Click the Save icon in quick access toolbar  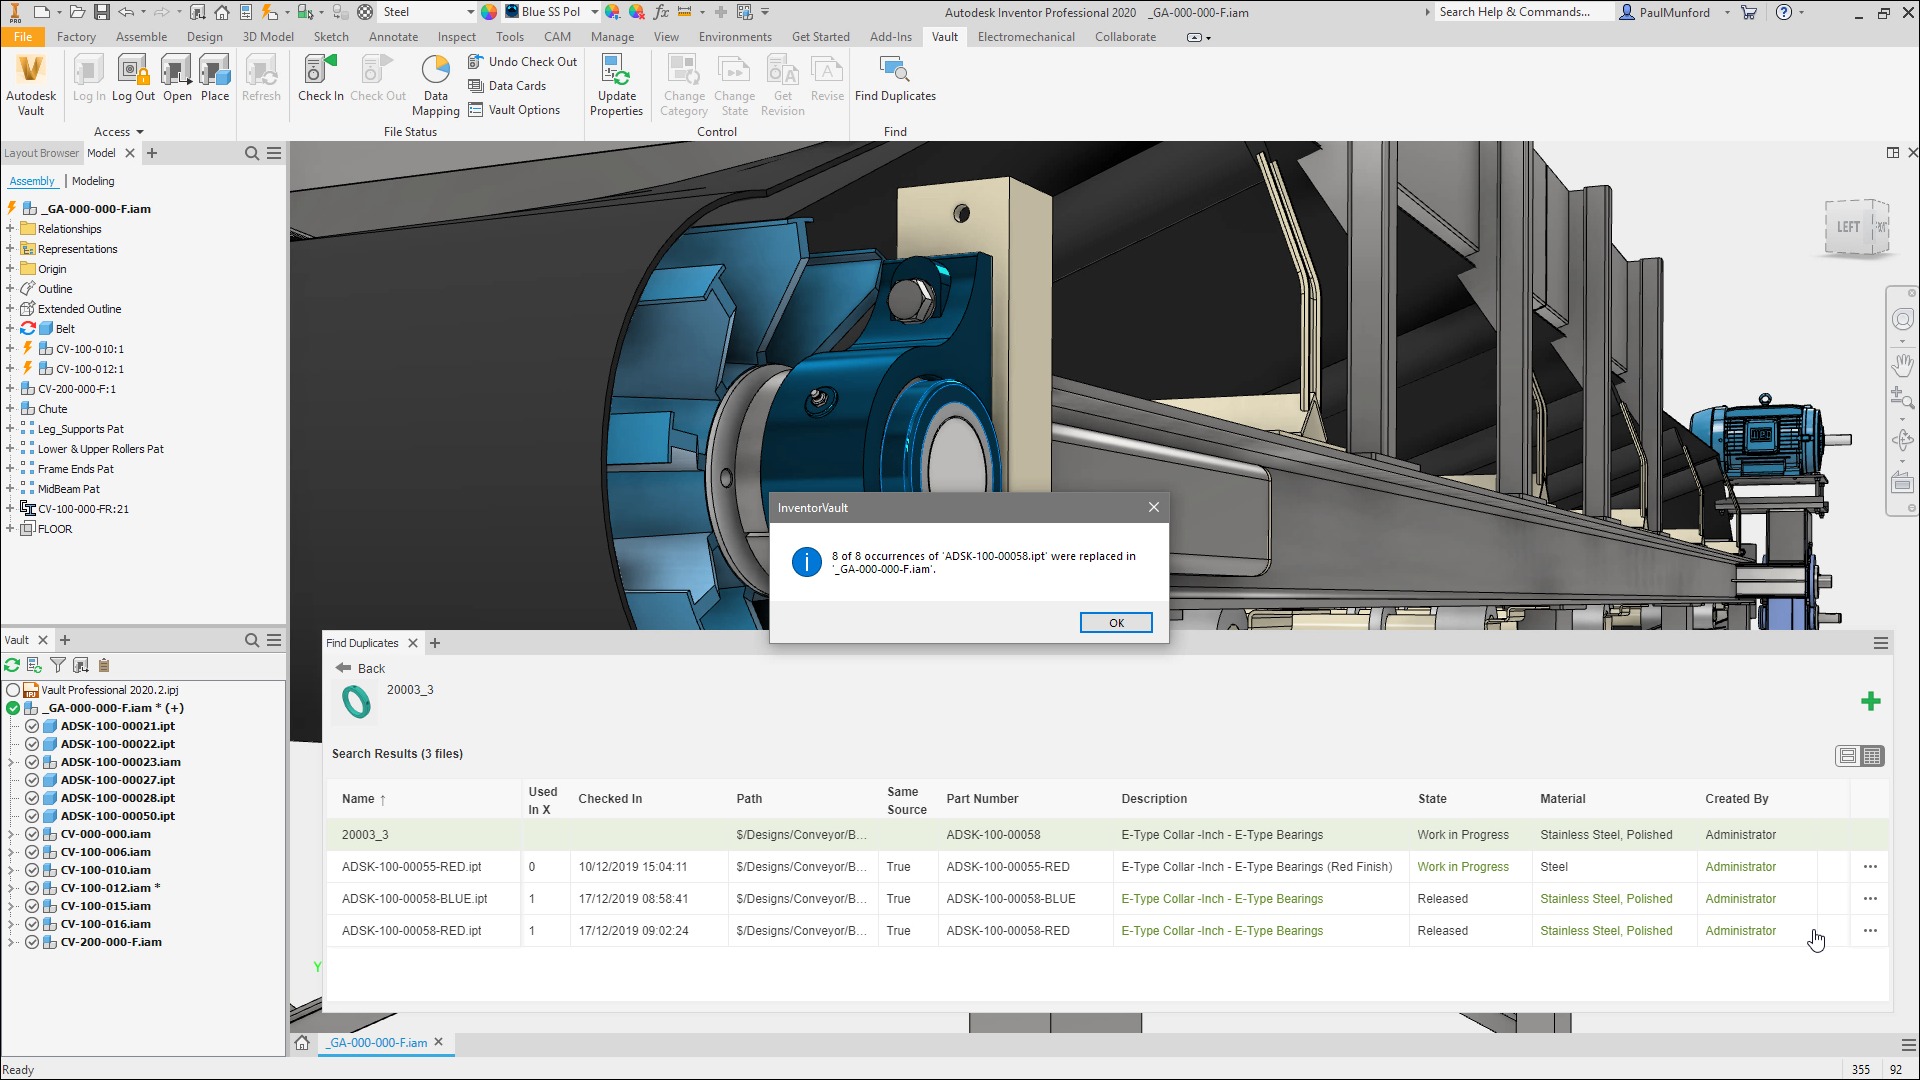(102, 12)
